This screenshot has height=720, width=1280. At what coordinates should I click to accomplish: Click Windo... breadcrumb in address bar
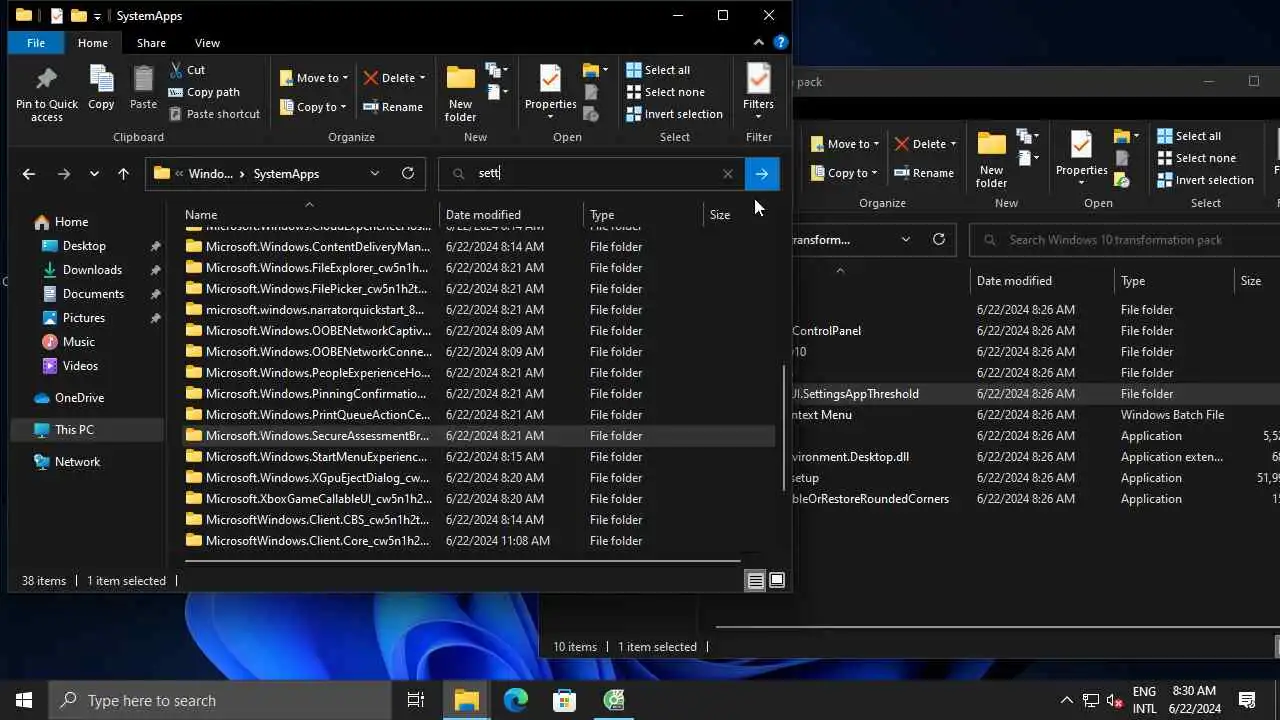coord(210,174)
